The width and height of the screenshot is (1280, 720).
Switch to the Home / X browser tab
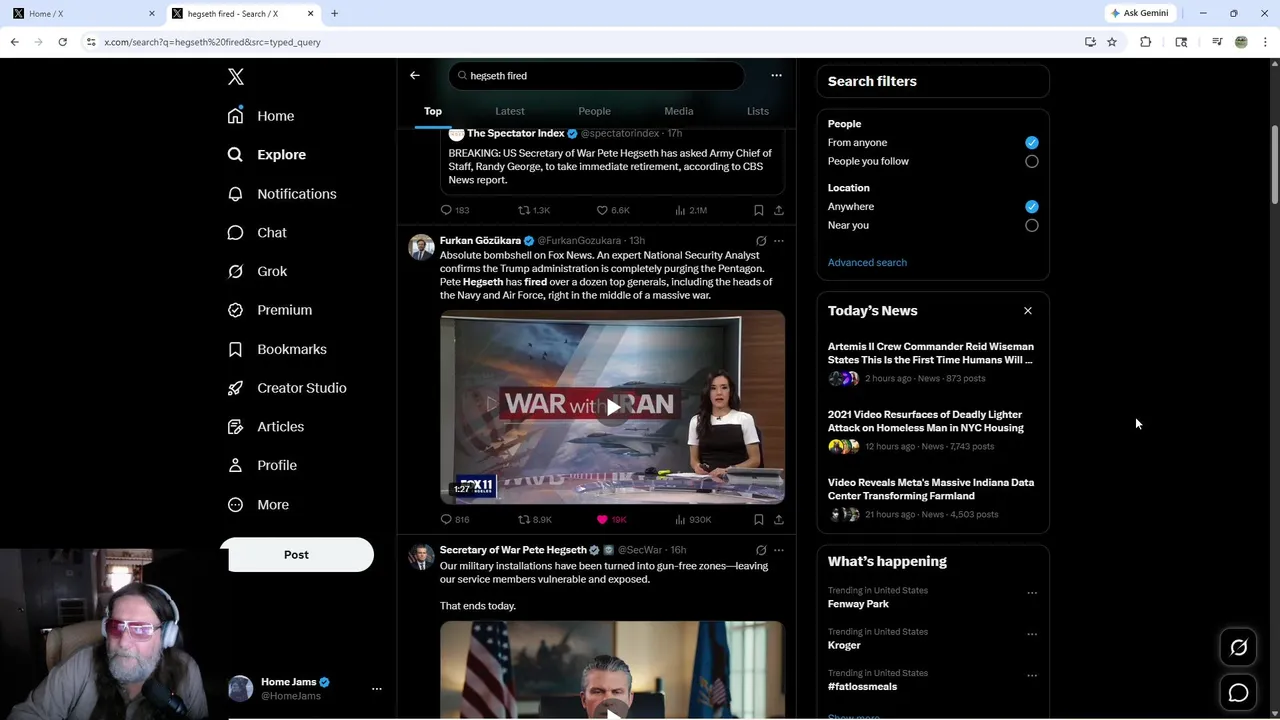pos(85,13)
